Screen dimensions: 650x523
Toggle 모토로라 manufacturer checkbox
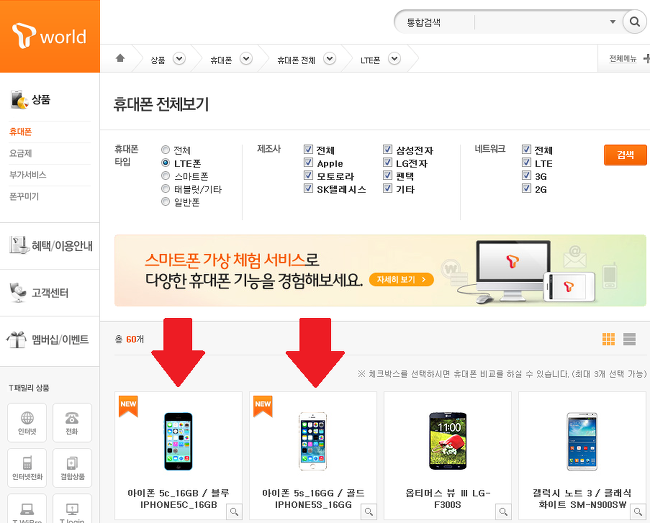(x=308, y=175)
